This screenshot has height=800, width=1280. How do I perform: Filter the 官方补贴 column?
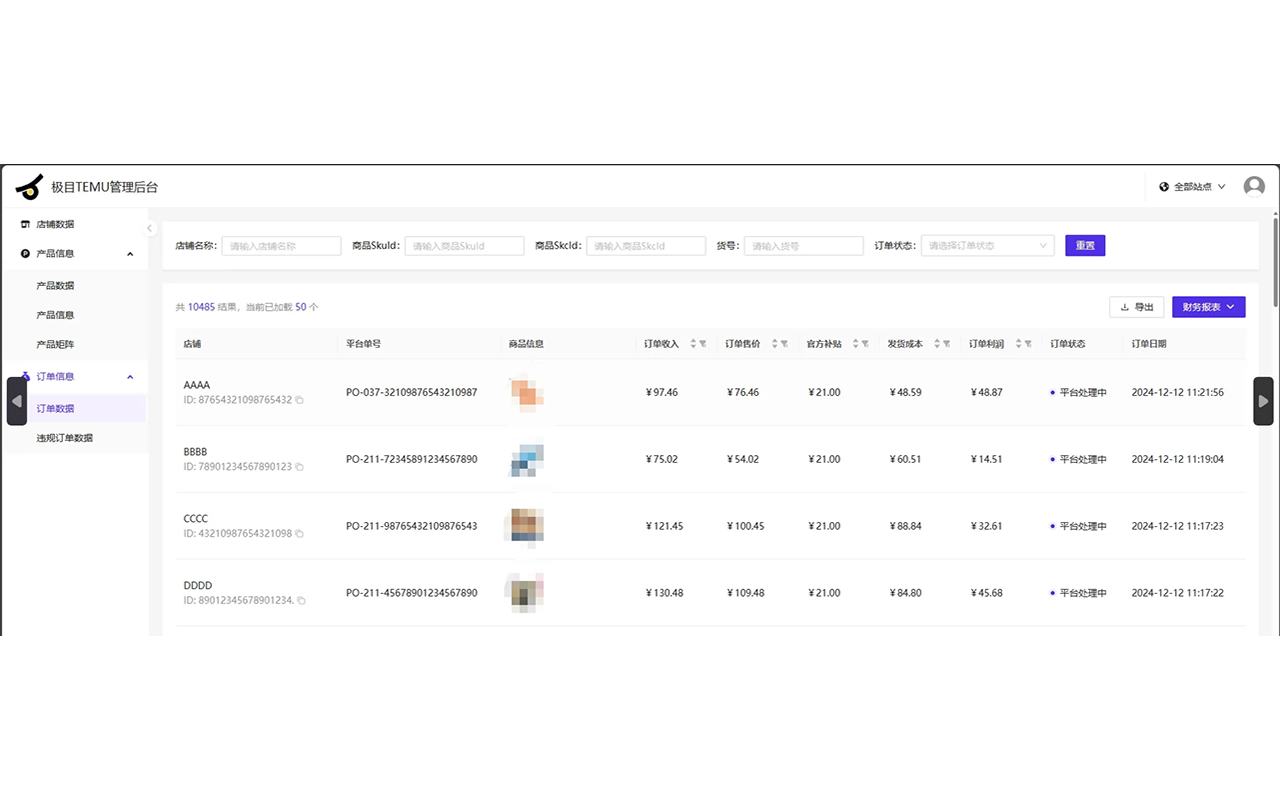pos(865,344)
